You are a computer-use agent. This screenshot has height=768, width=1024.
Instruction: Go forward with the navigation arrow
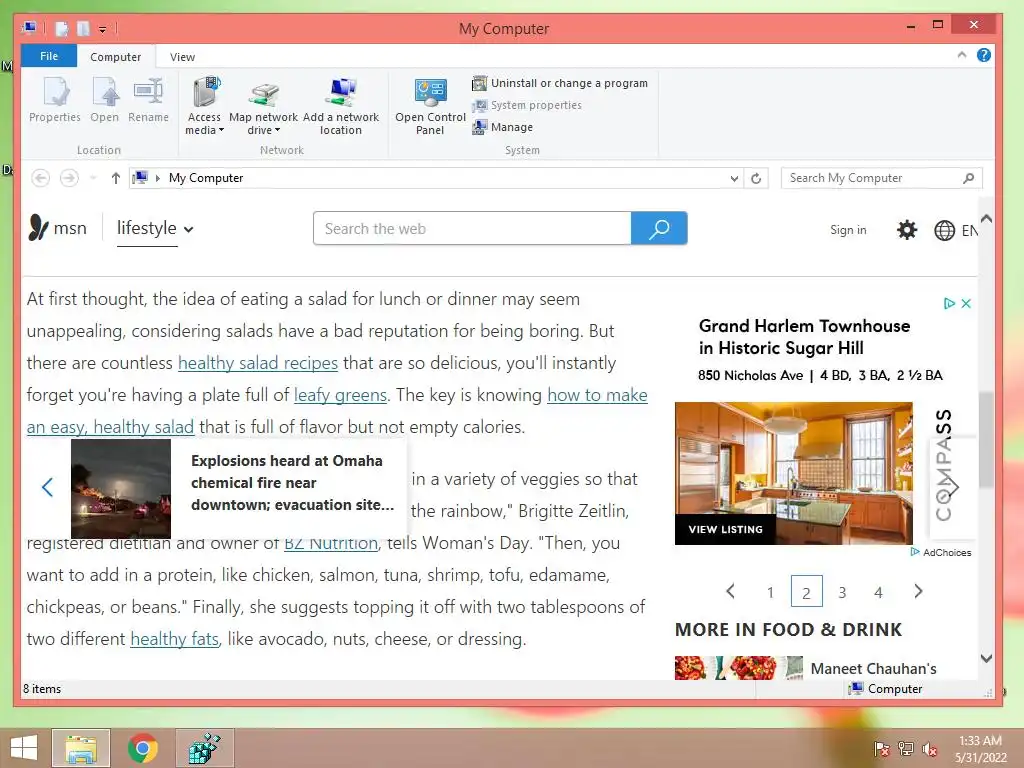pos(69,178)
